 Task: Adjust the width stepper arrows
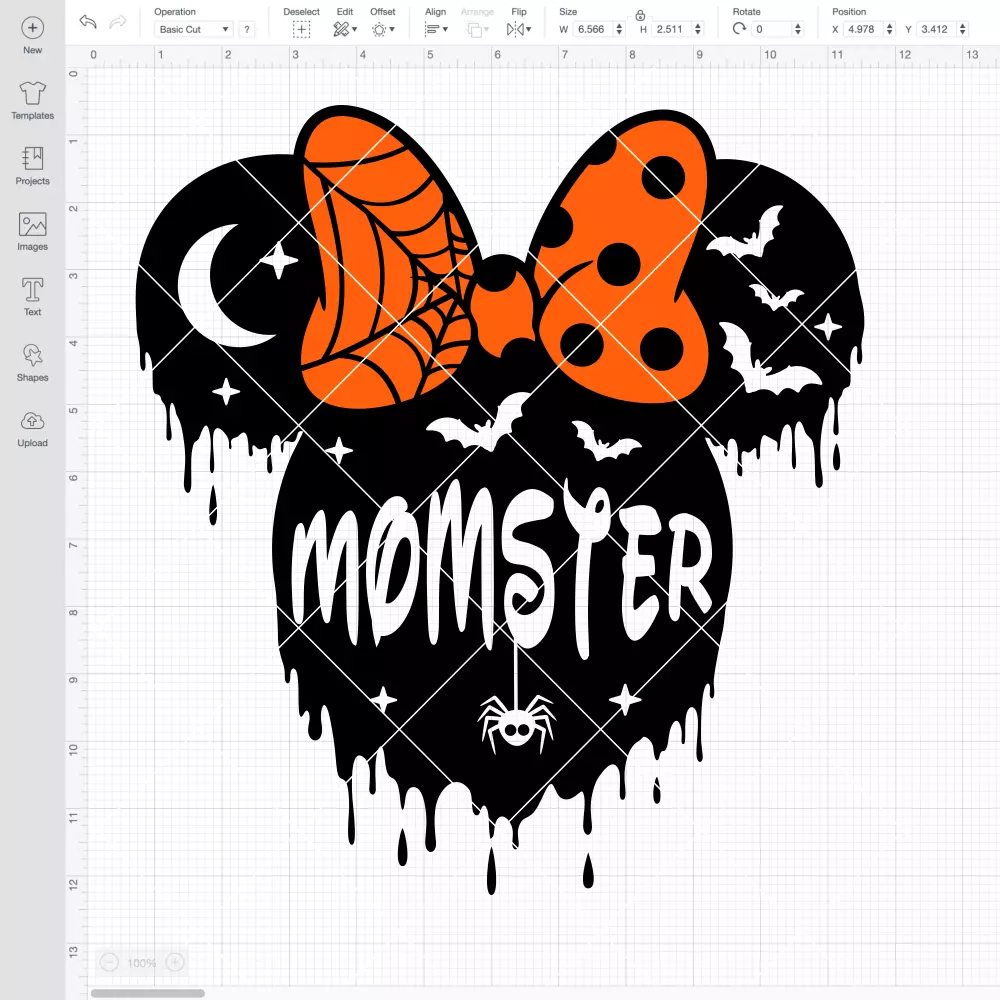(x=619, y=29)
